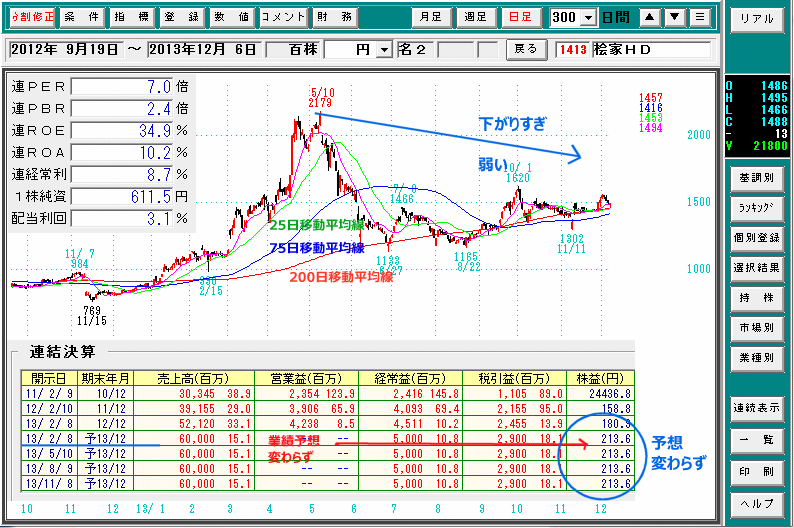Click the 開示日 column header

click(49, 378)
